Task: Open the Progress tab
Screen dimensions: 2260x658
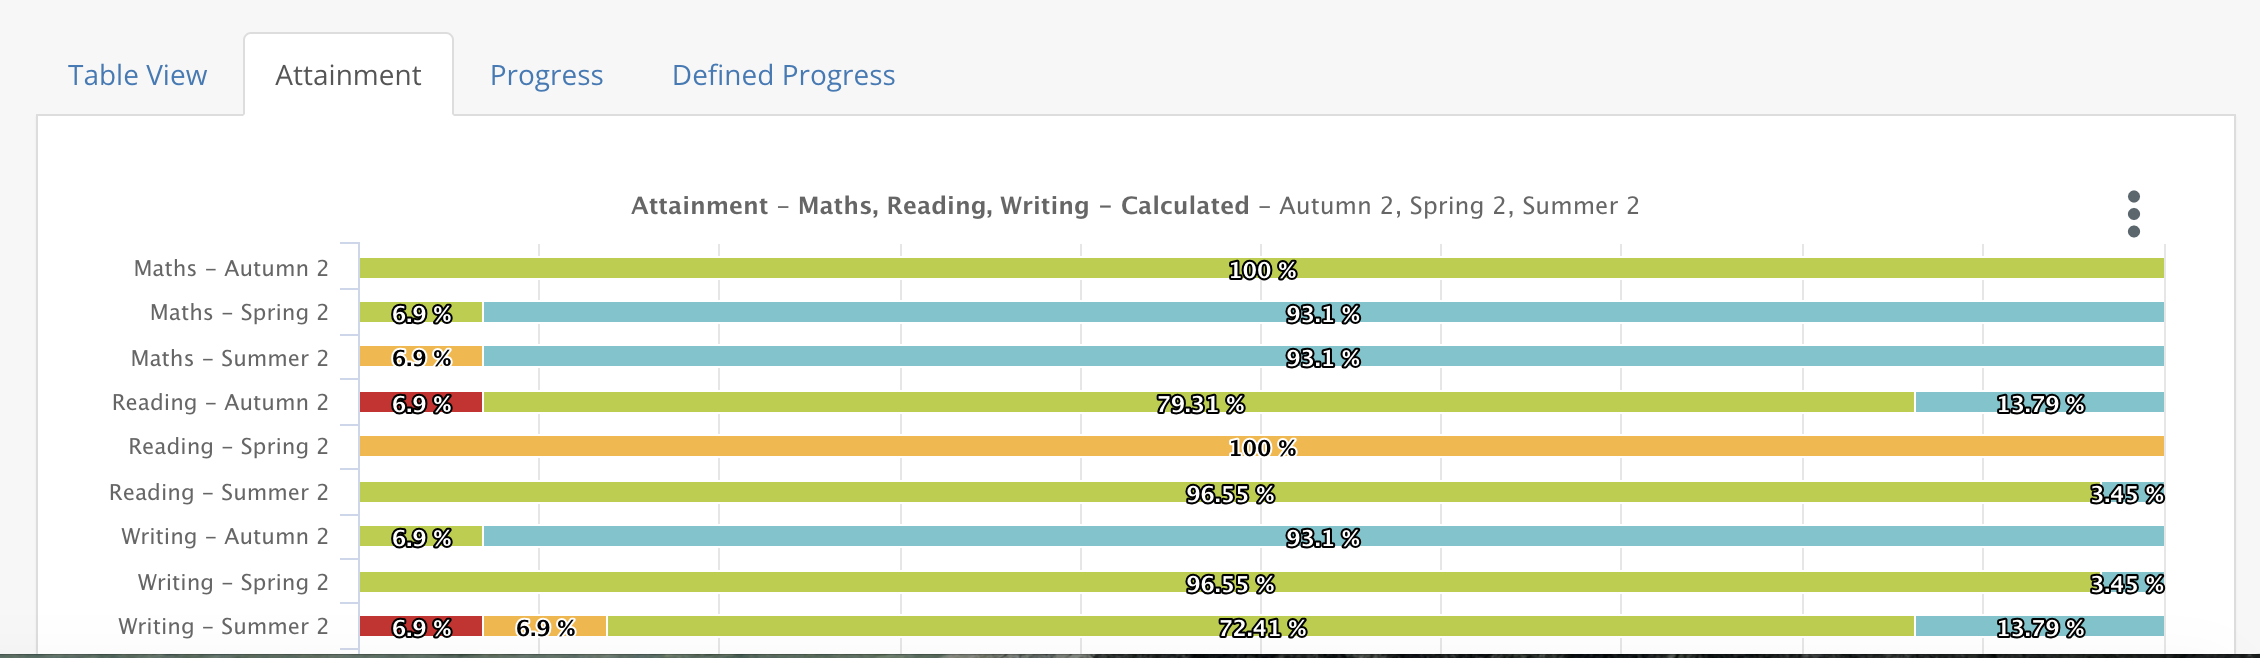Action: coord(546,75)
